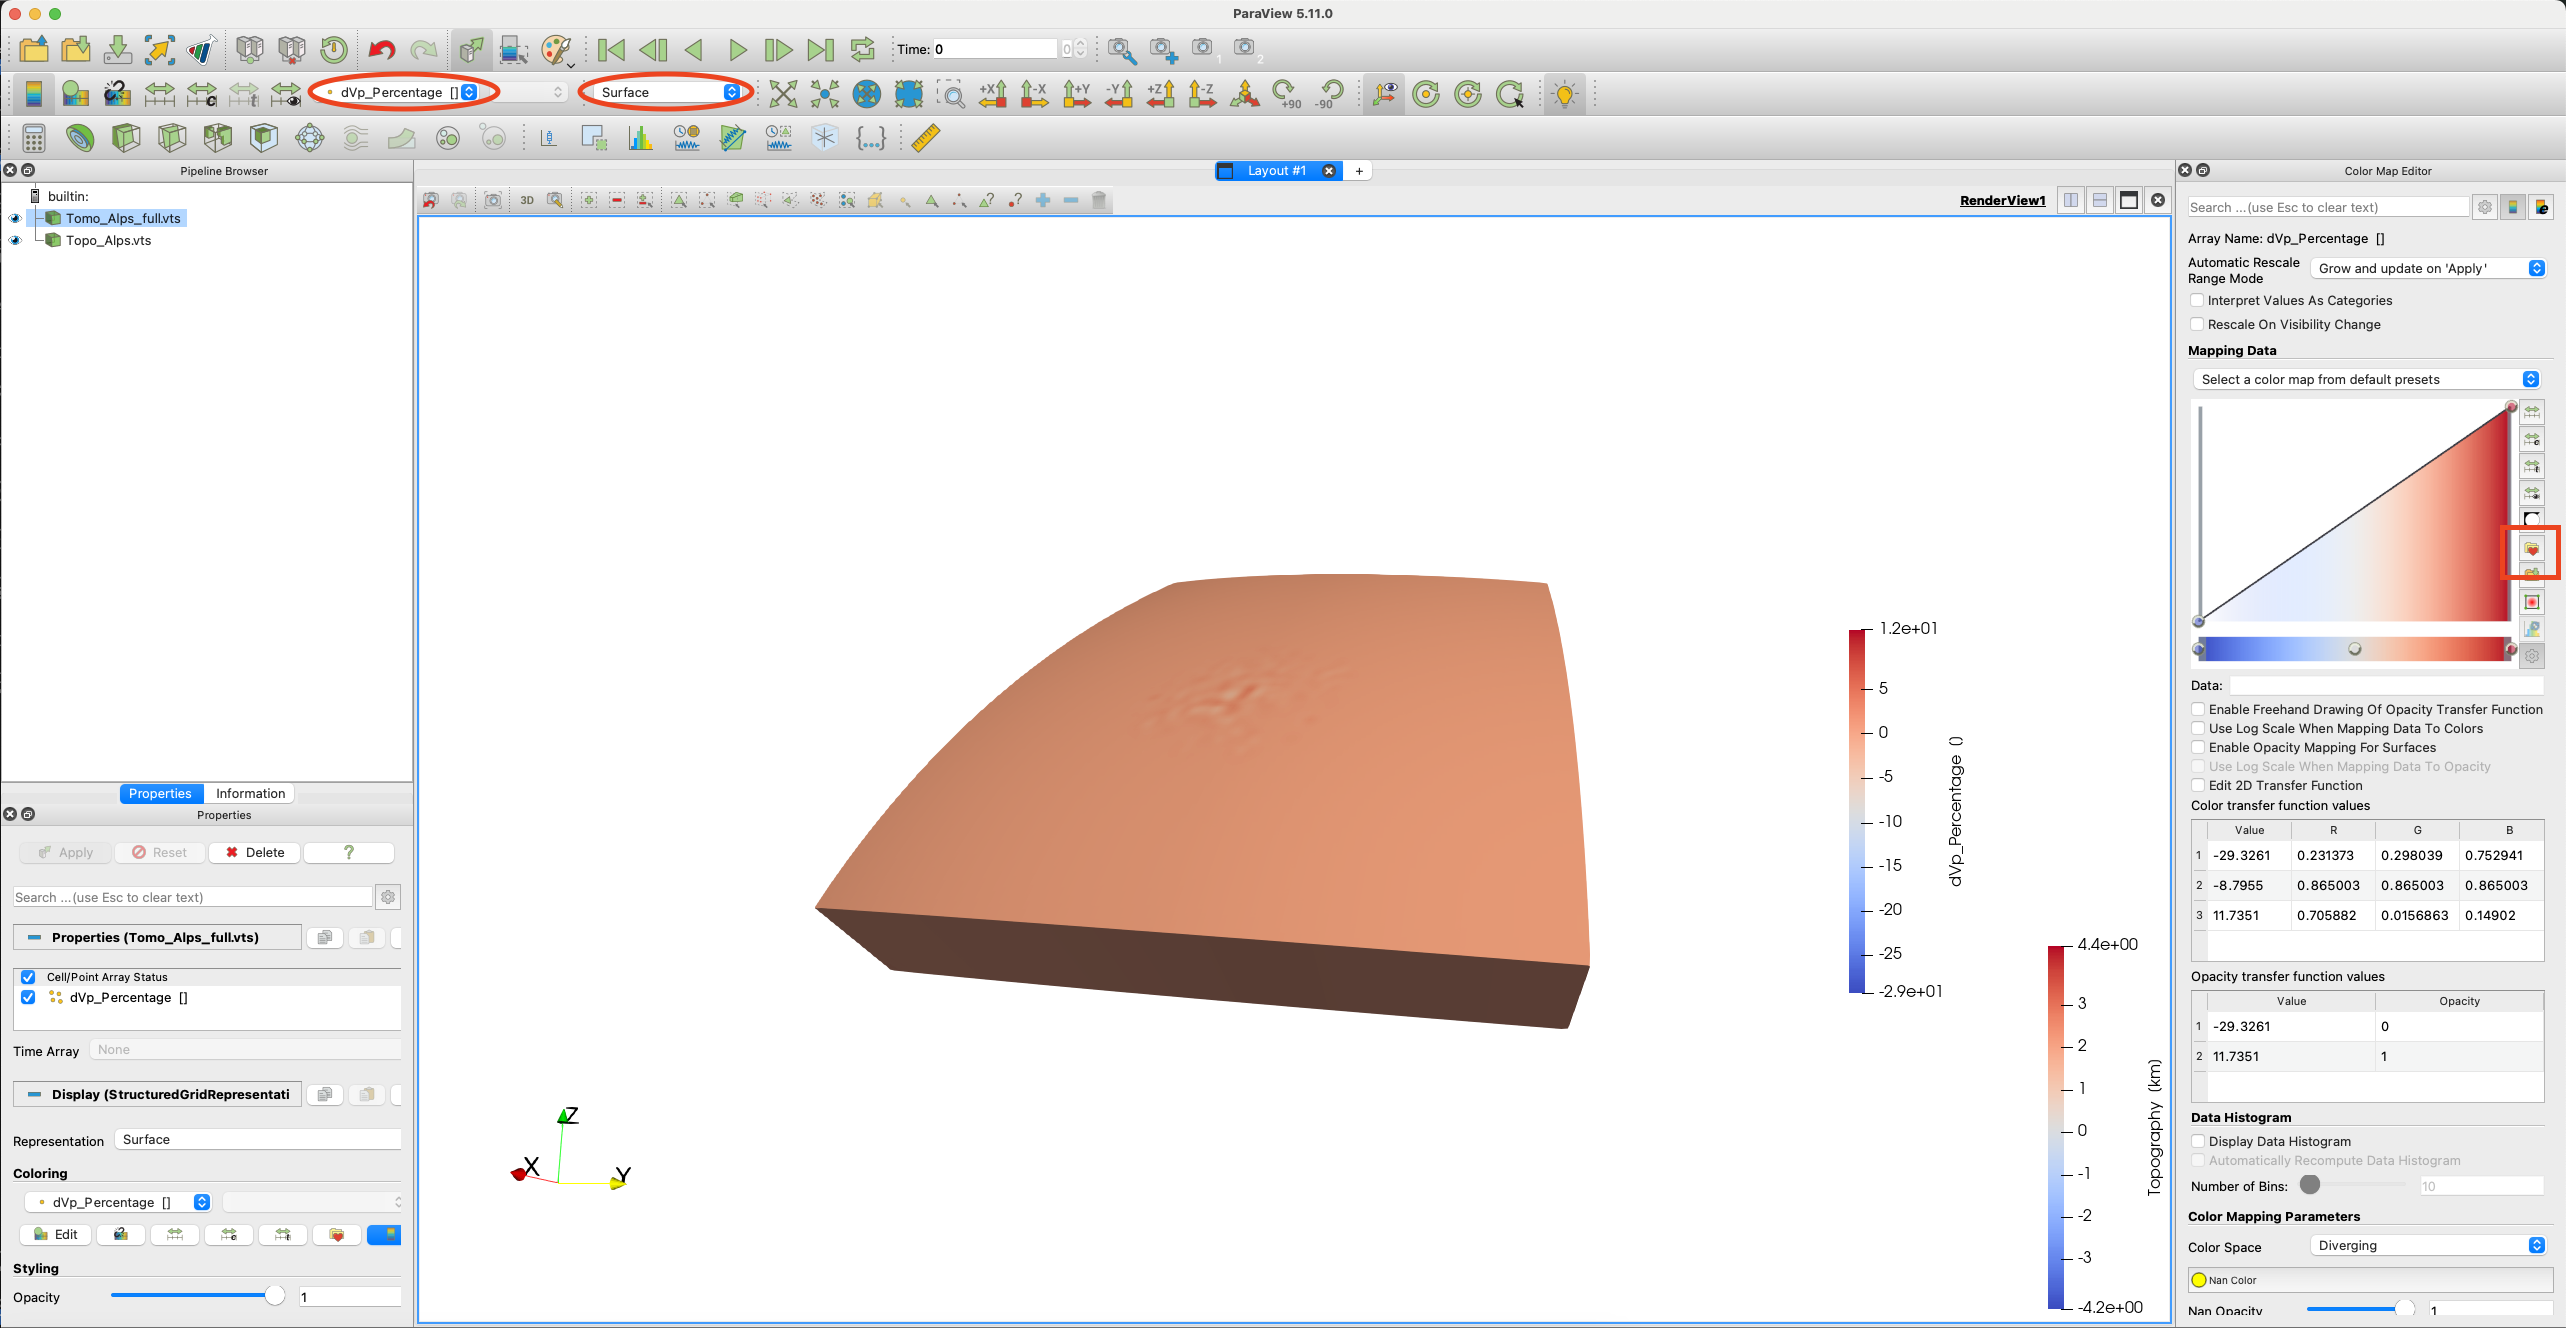
Task: Click the Calculator filter icon
Action: (34, 137)
